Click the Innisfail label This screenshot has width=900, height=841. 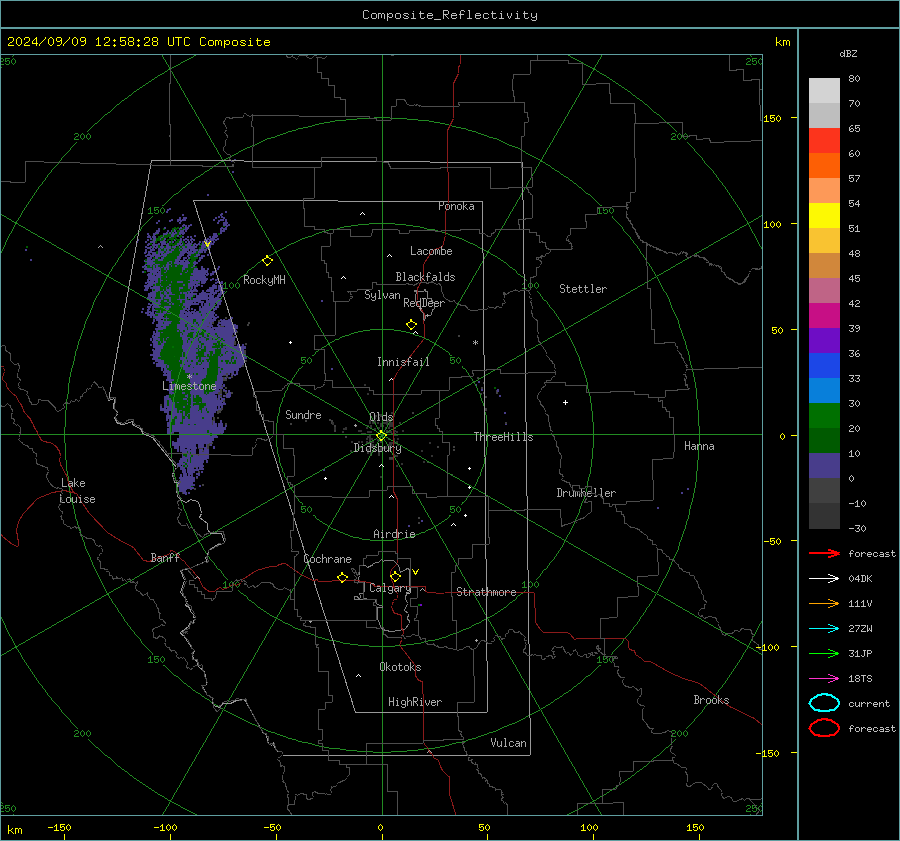pos(403,362)
